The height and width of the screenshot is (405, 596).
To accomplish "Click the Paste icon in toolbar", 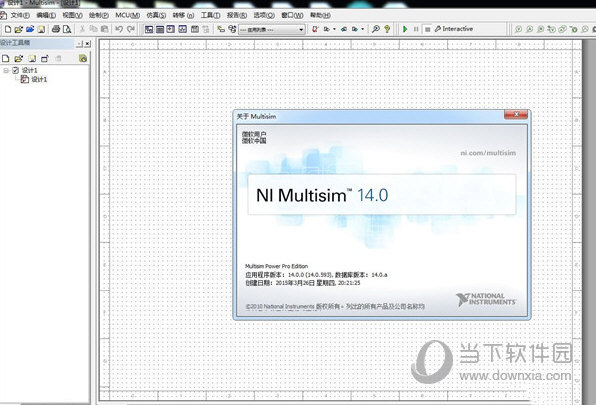I will coord(104,29).
